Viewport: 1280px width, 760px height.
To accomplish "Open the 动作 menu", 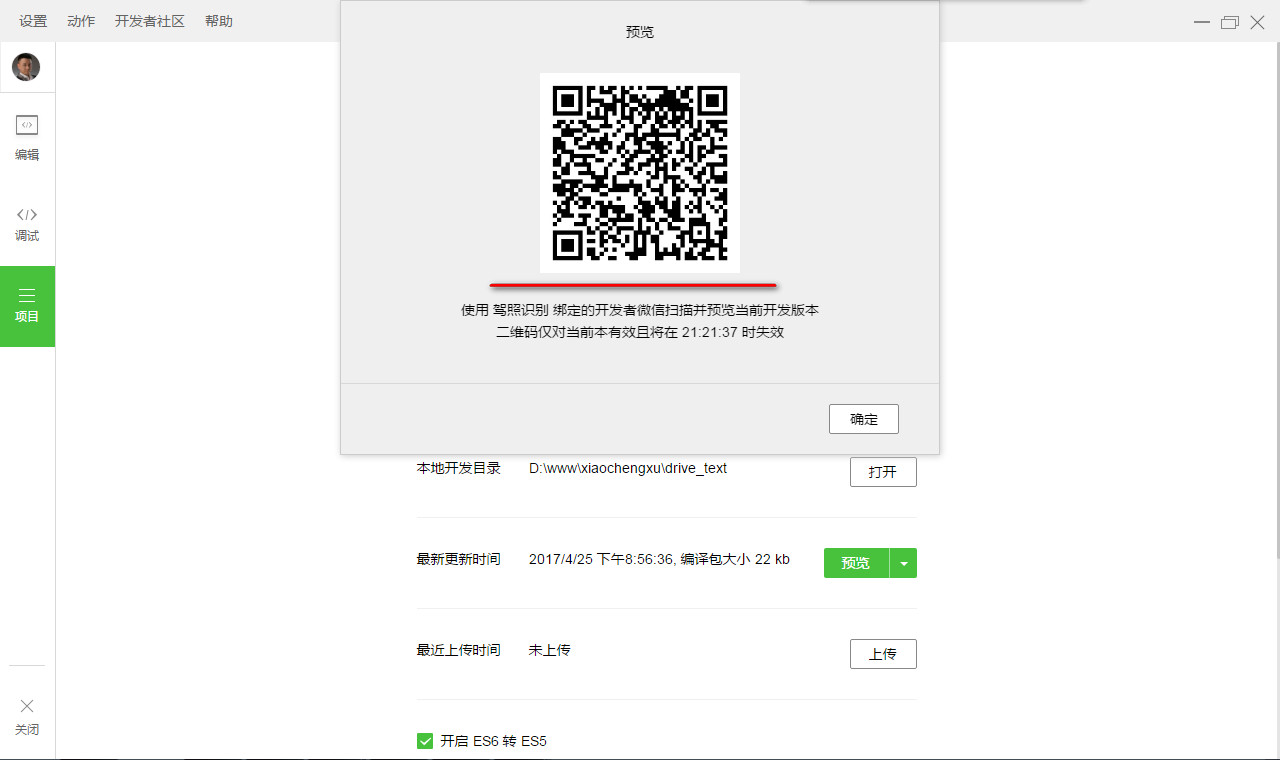I will [81, 21].
